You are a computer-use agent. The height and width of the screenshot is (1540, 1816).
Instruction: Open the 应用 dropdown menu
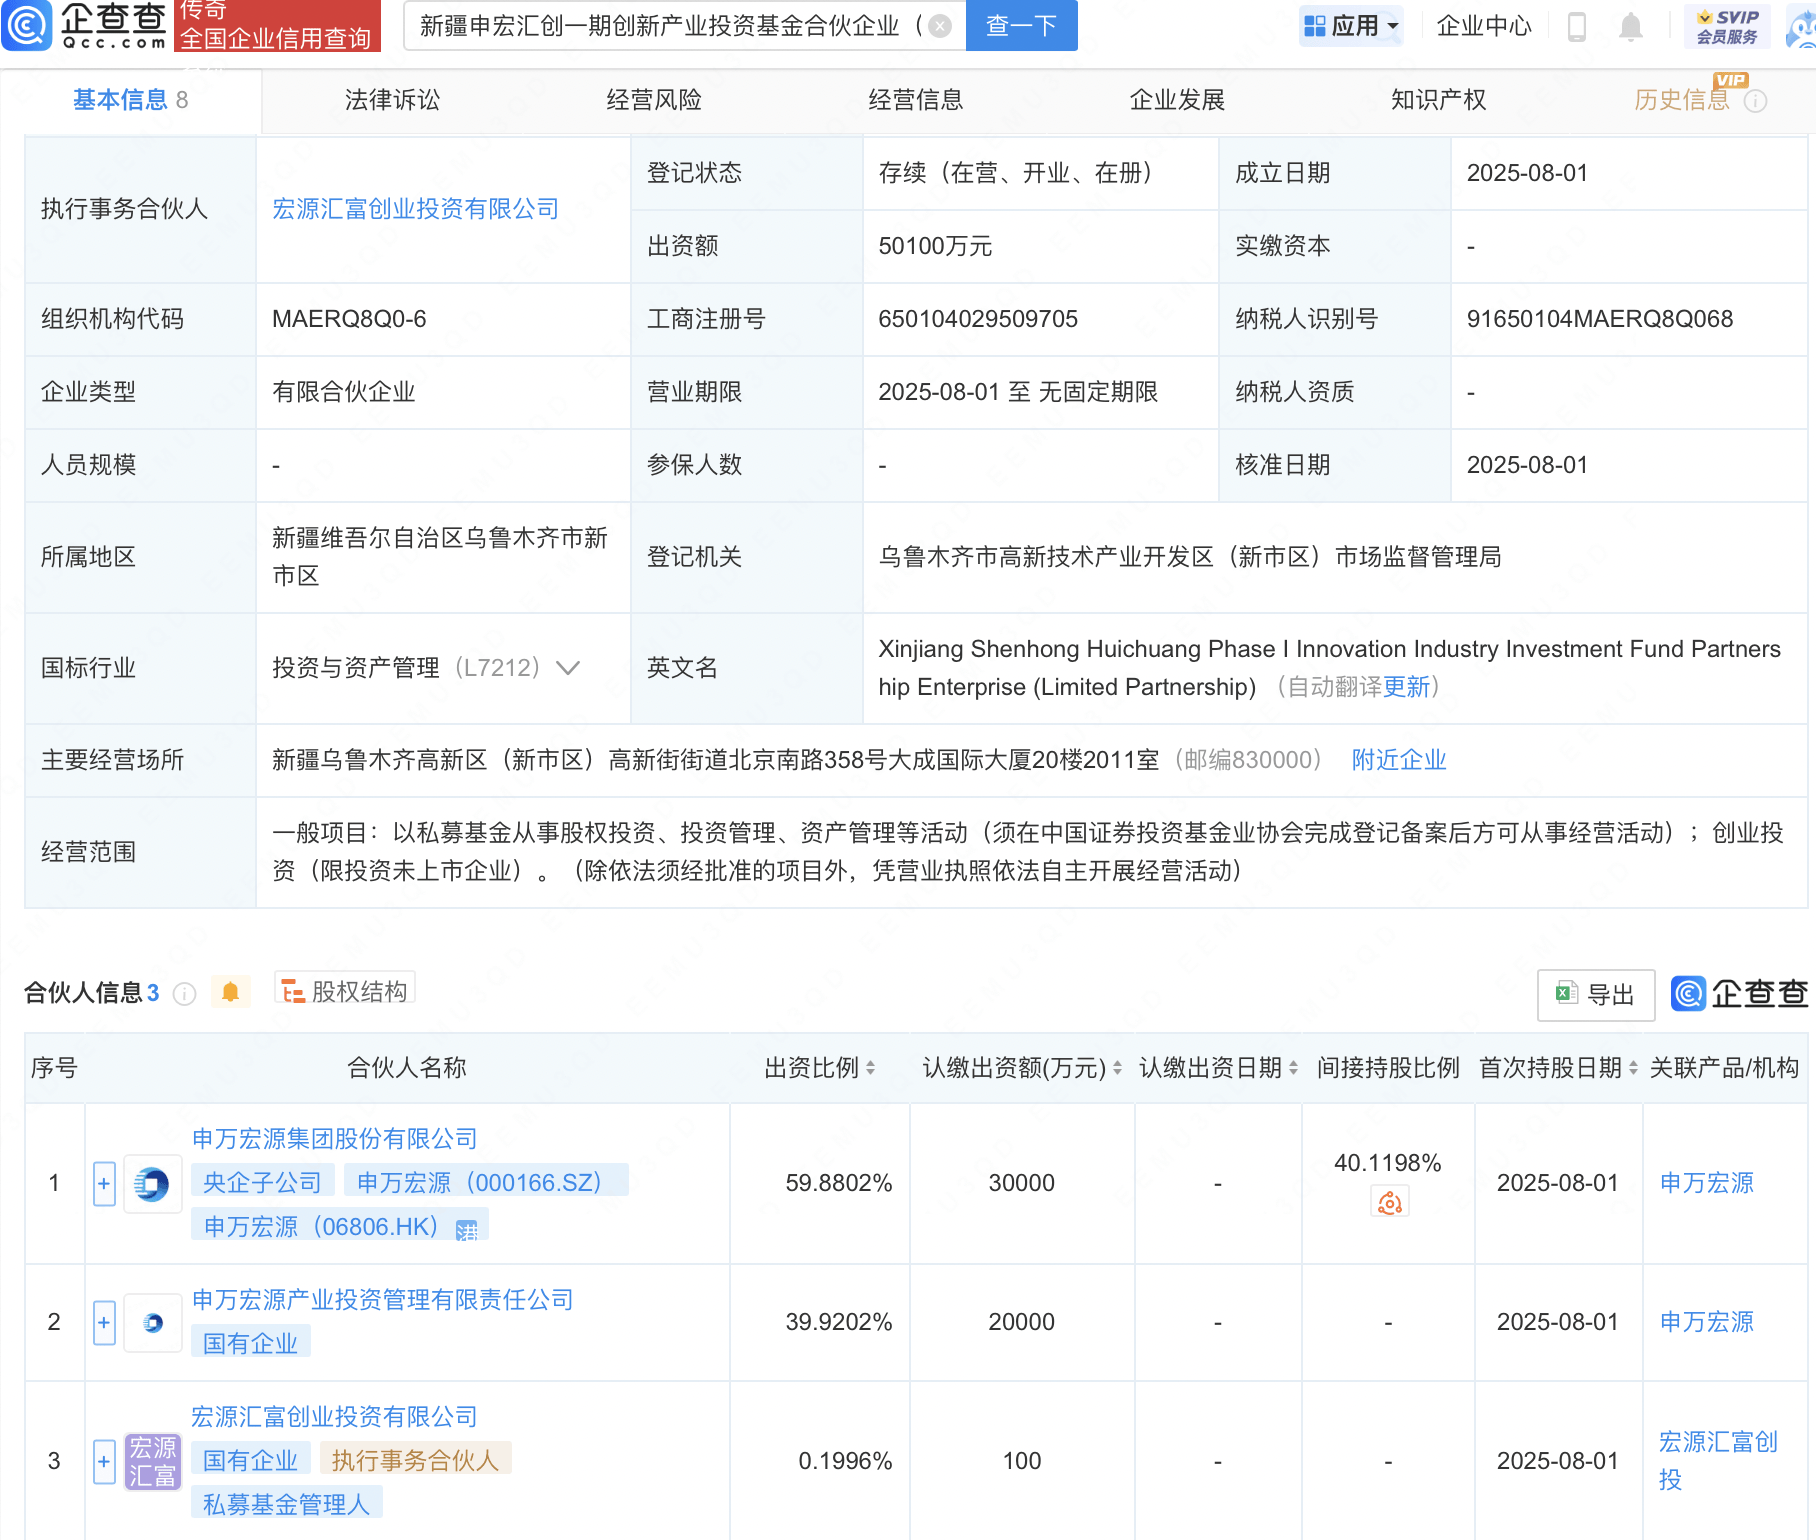[1352, 26]
